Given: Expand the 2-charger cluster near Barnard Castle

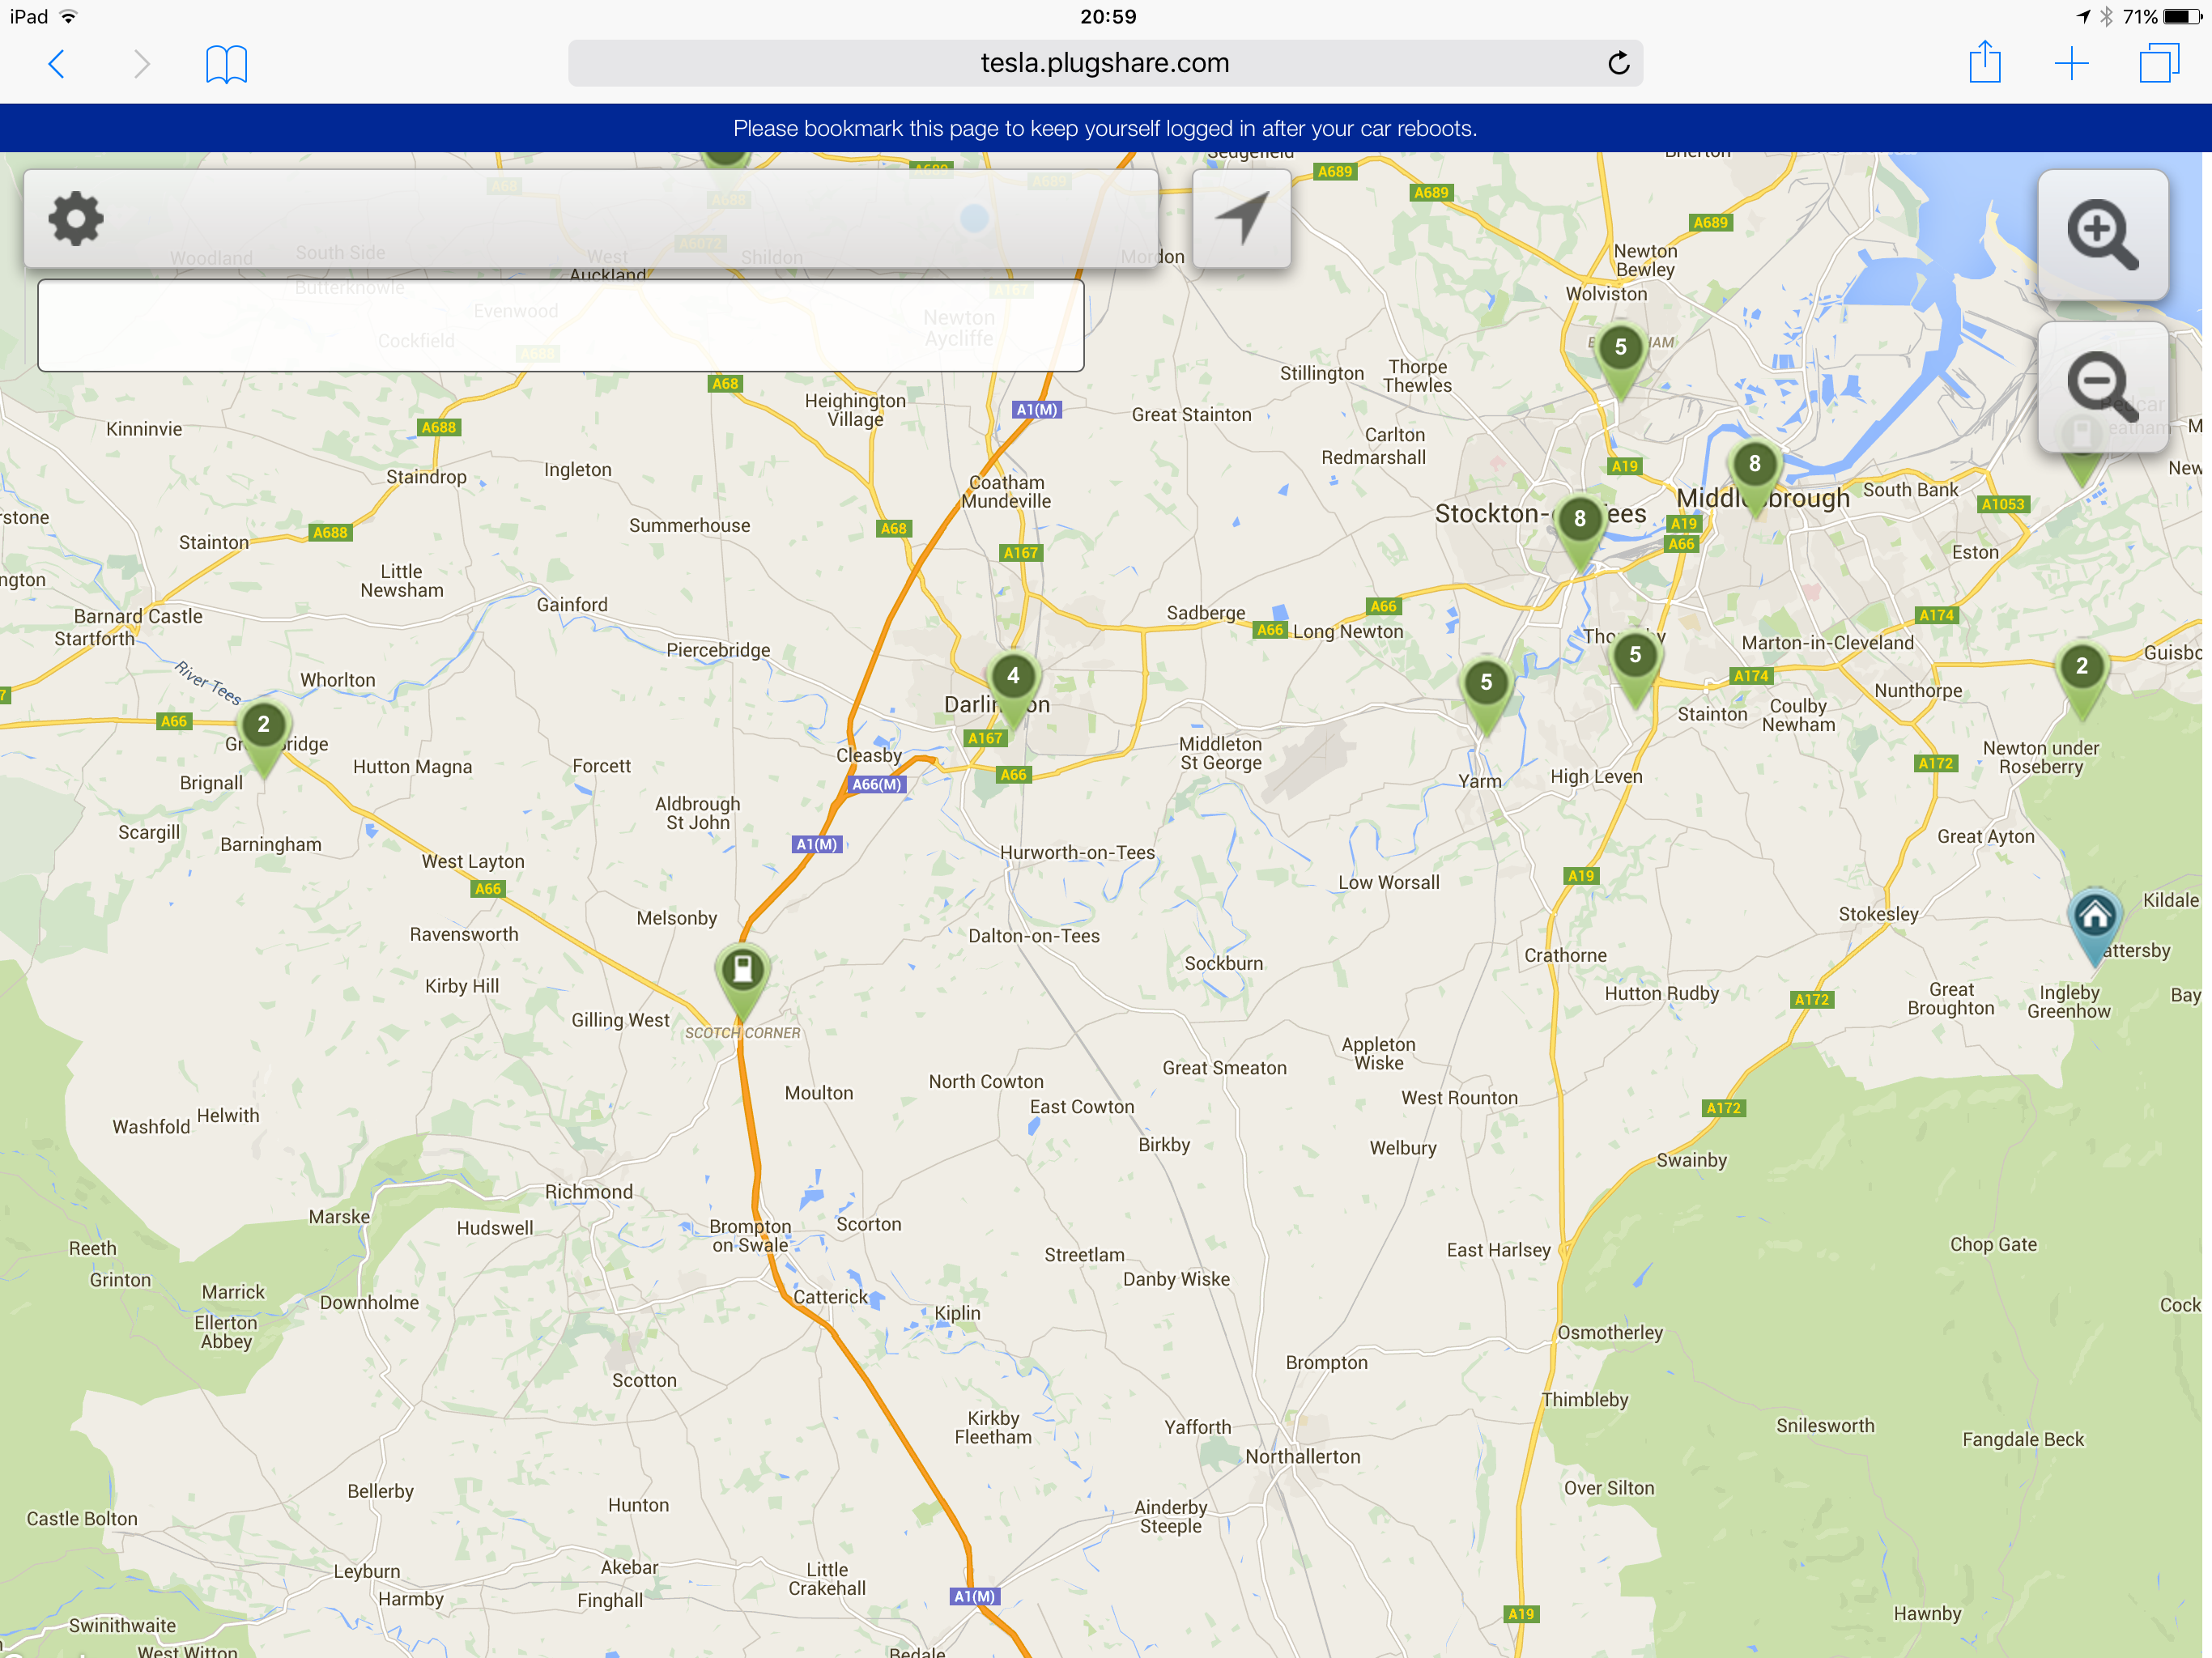Looking at the screenshot, I should tap(263, 727).
